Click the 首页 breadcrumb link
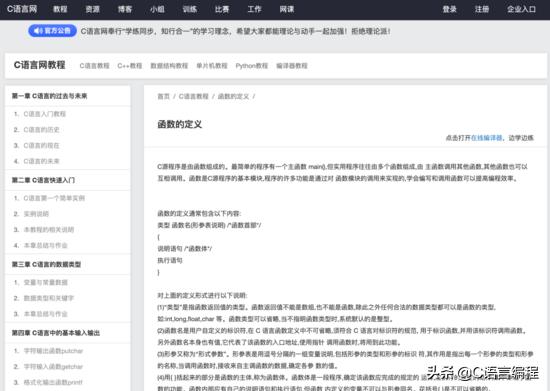Viewport: 550px width, 391px height. [163, 96]
